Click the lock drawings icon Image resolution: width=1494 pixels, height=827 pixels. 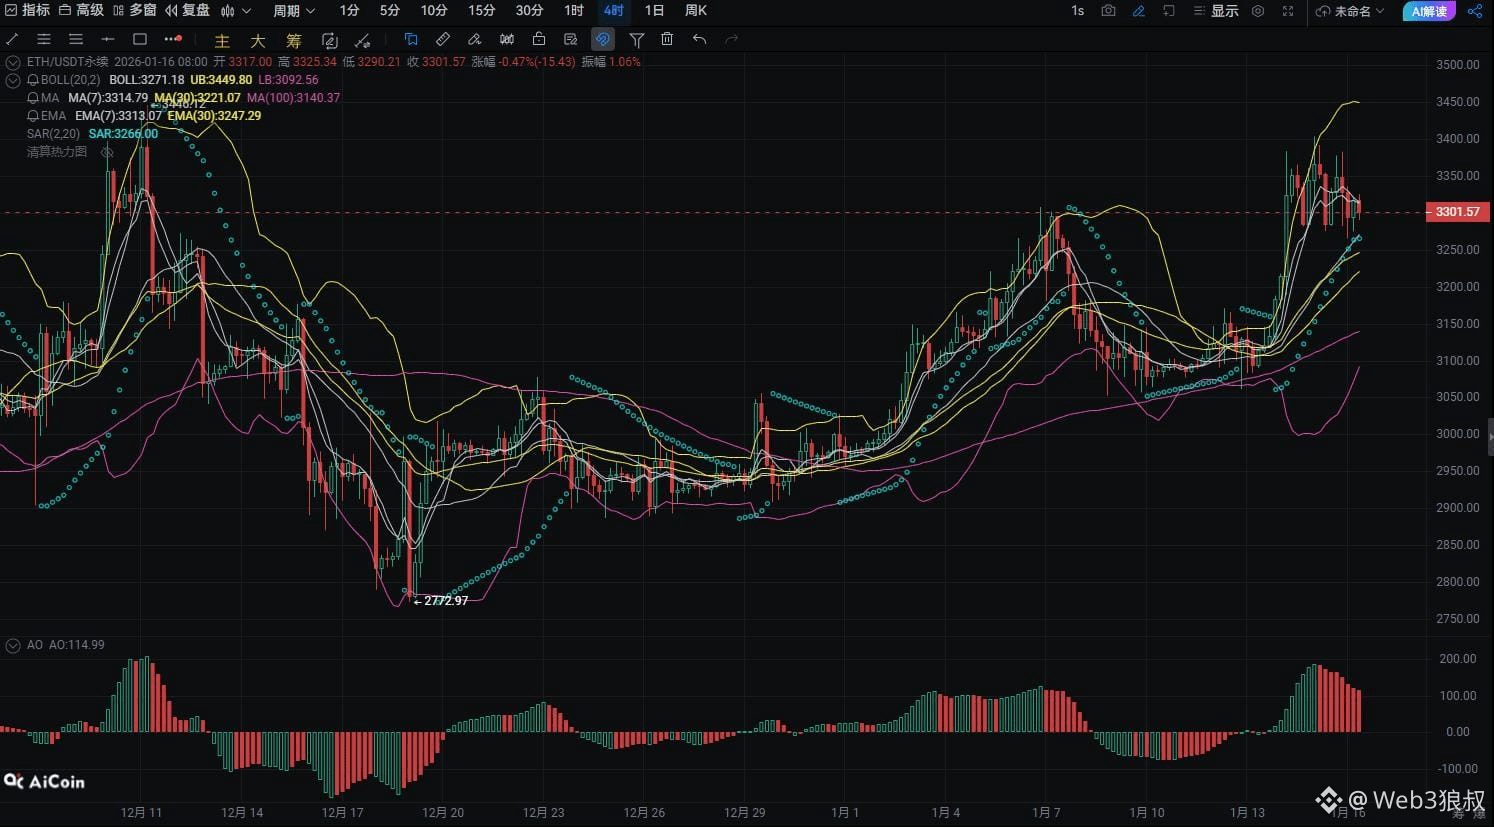click(539, 40)
